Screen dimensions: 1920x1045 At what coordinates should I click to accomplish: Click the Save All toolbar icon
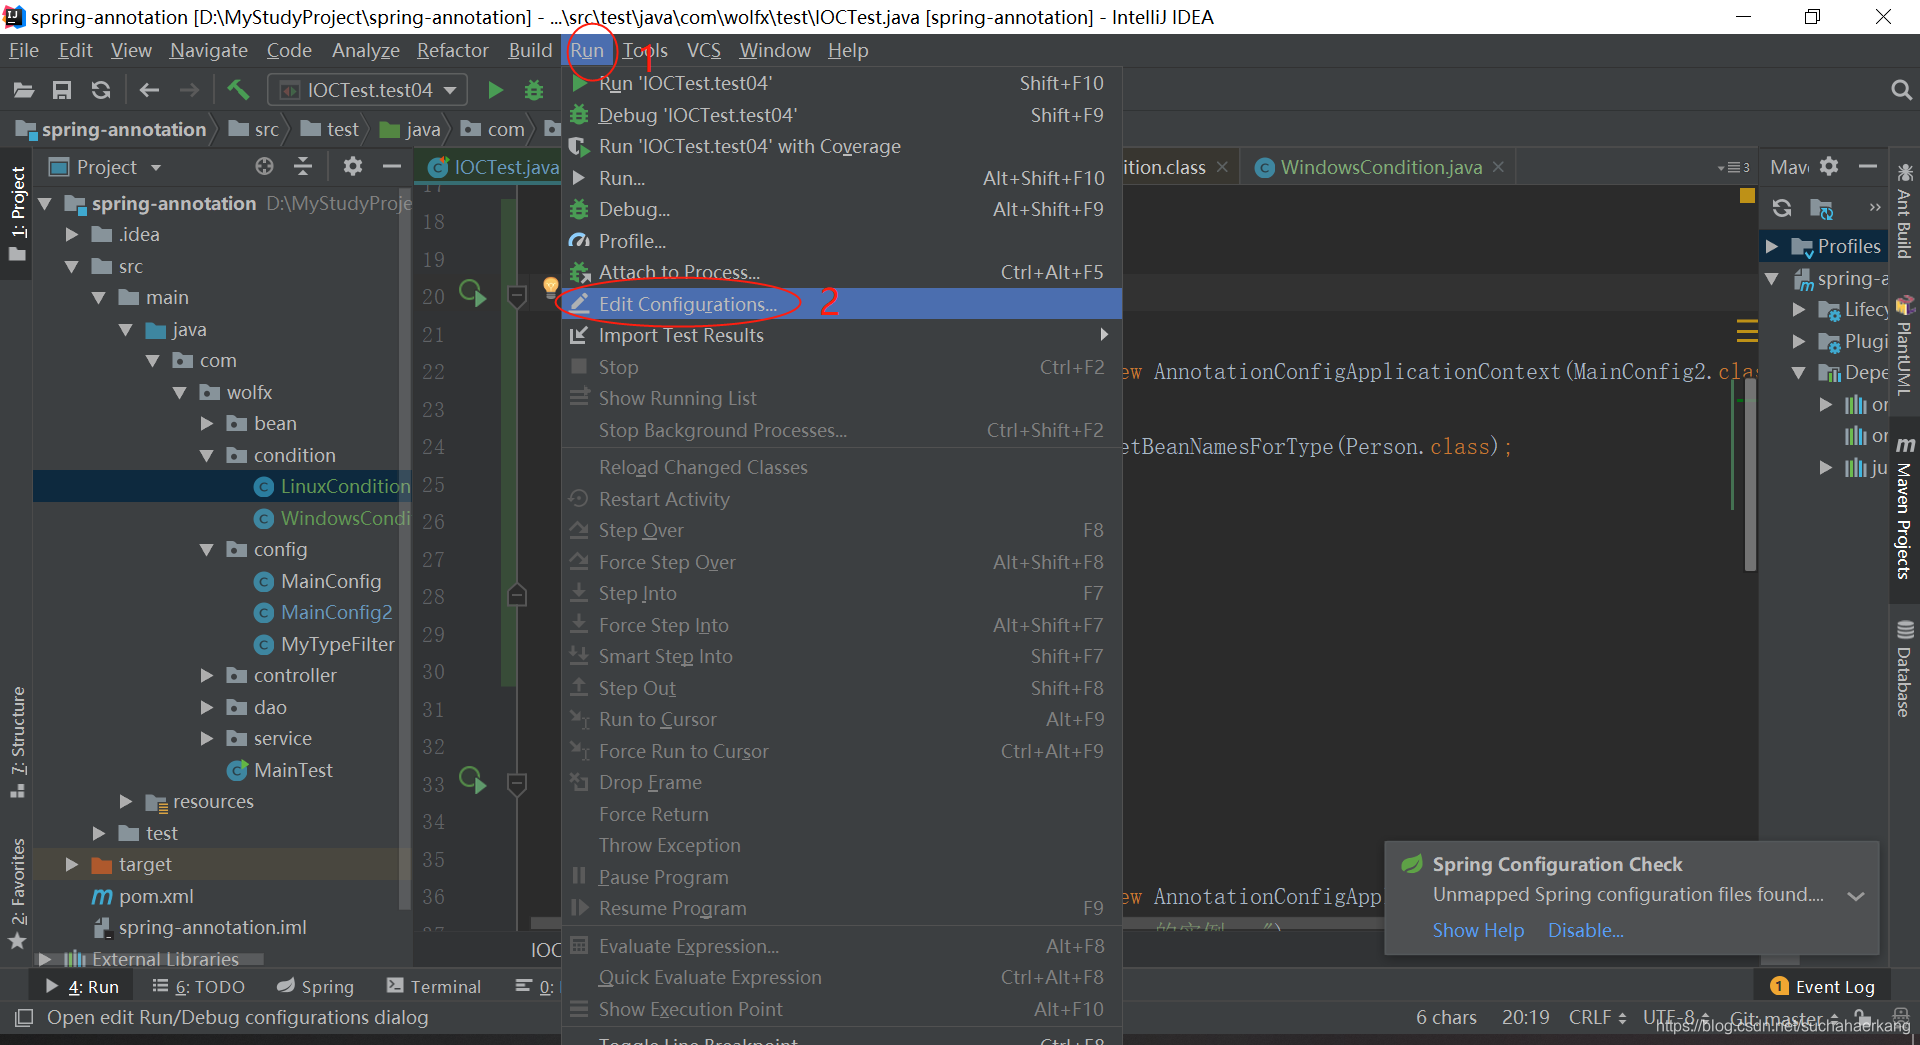(62, 90)
